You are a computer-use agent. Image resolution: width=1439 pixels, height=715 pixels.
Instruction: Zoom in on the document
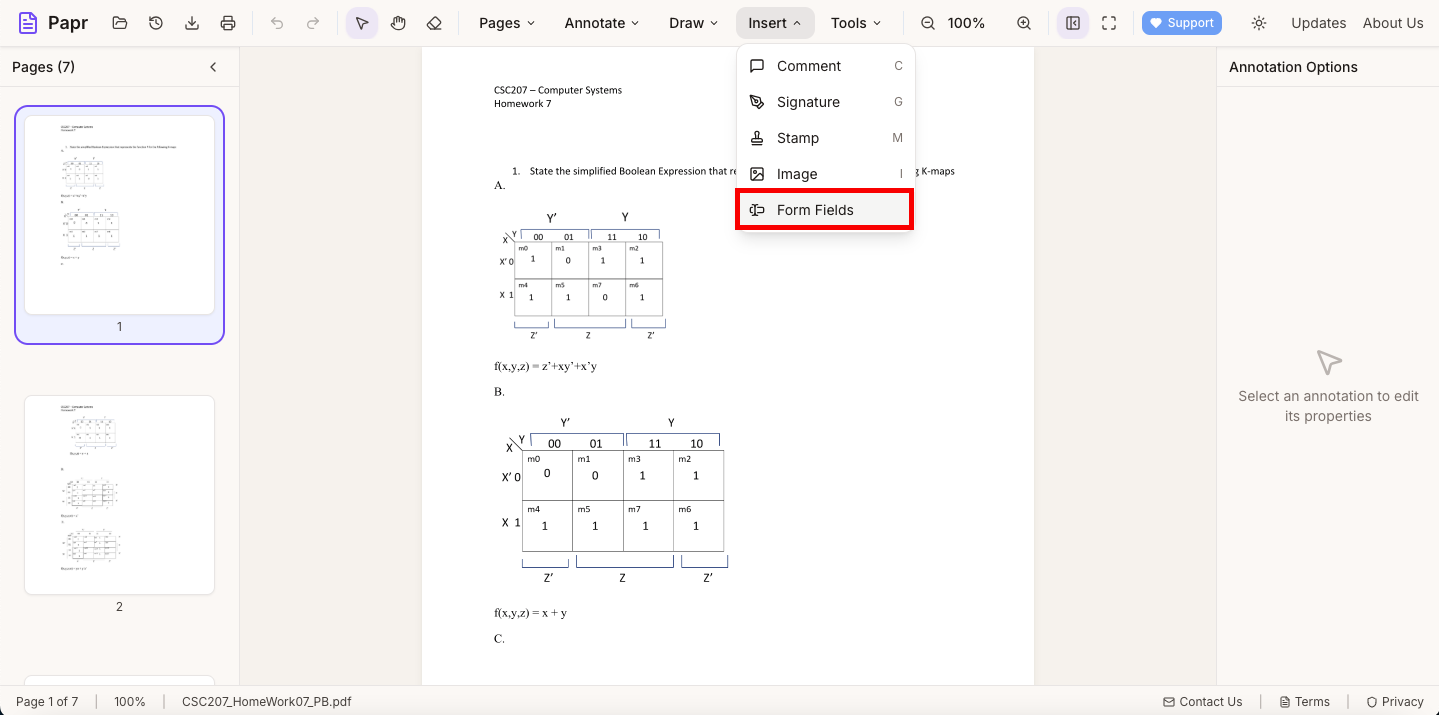(x=1023, y=22)
